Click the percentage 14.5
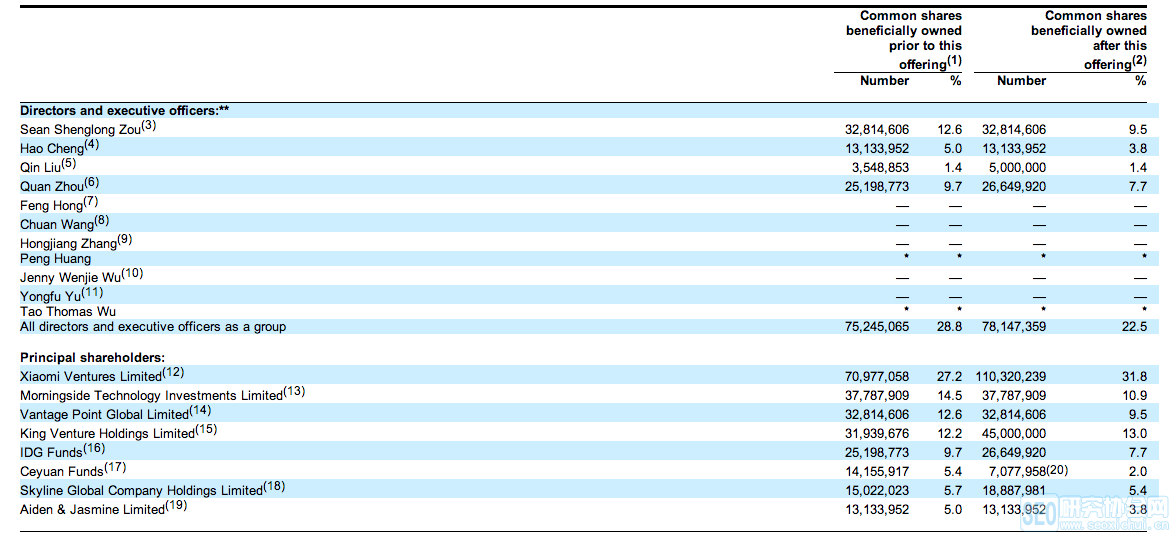 [x=950, y=395]
